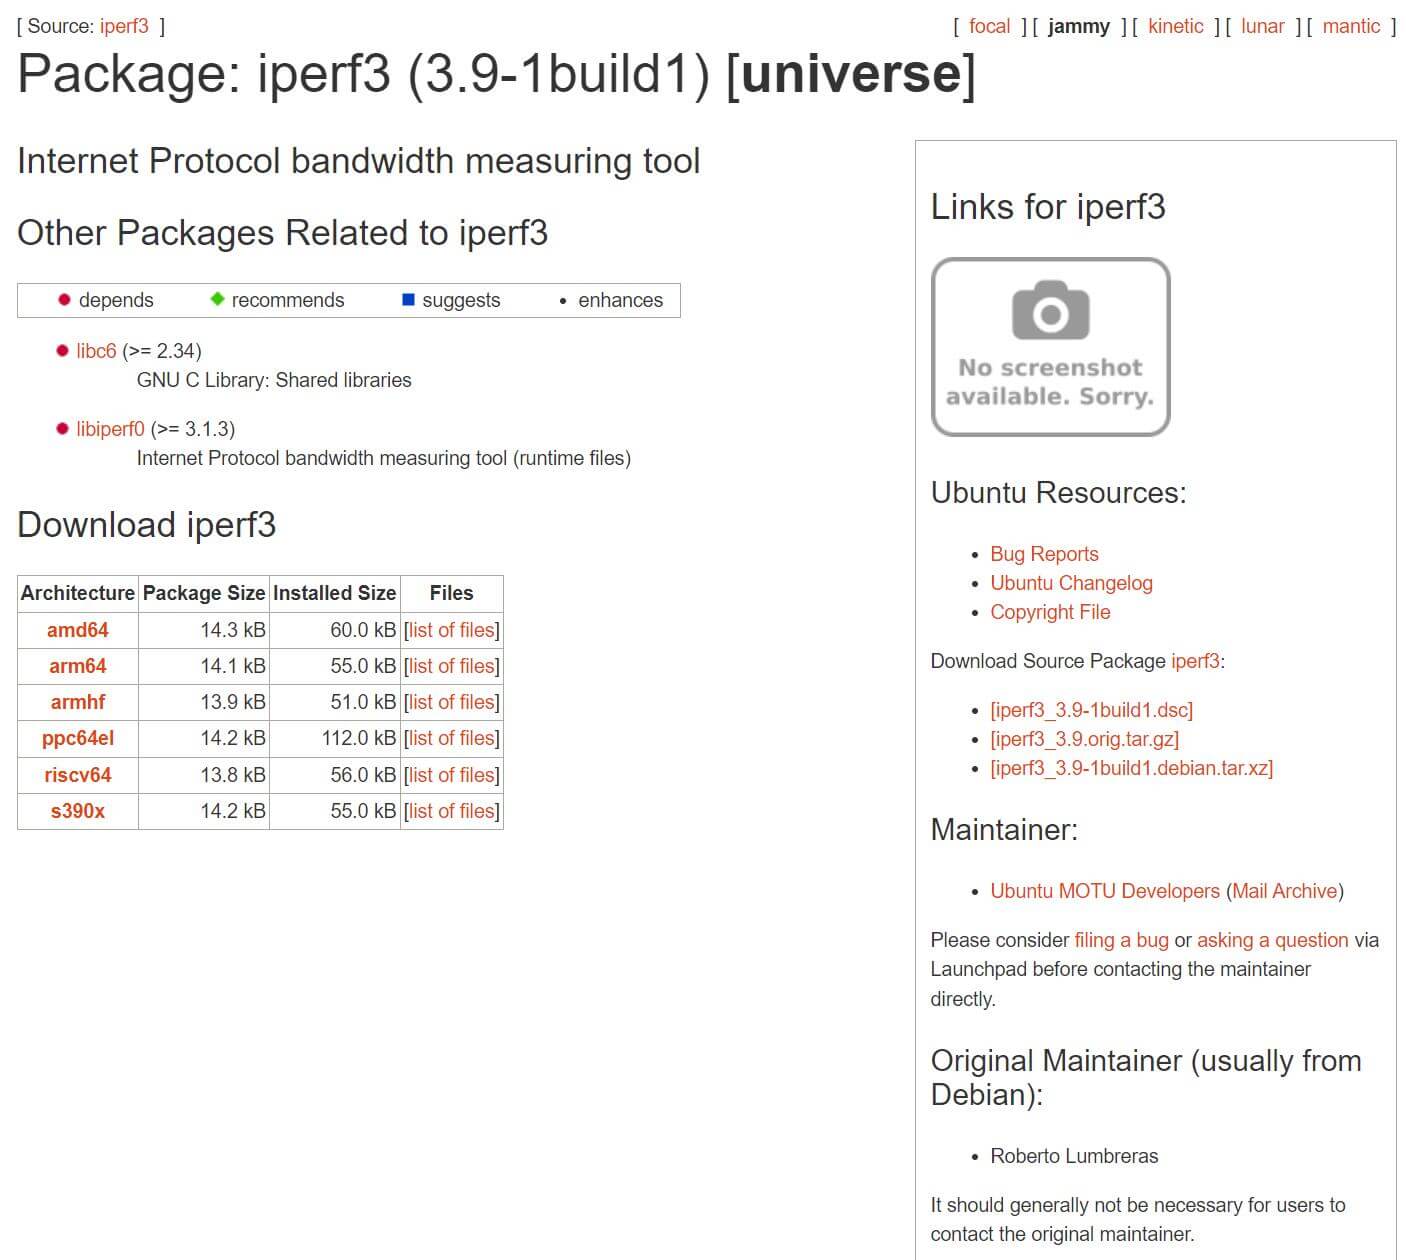Open source package iperf3 link in sidebar
Viewport: 1406px width, 1260px height.
coord(1195,661)
